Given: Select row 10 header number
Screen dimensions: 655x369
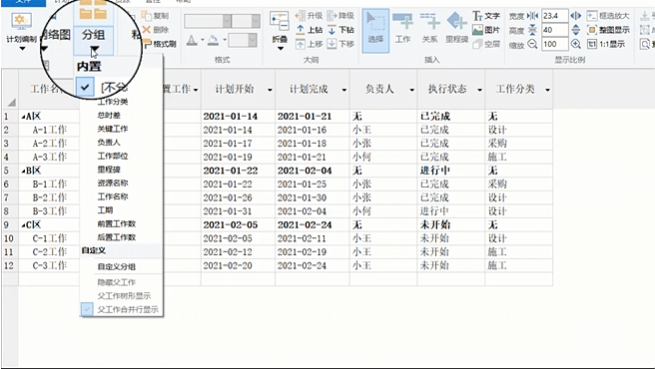Looking at the screenshot, I should click(9, 239).
